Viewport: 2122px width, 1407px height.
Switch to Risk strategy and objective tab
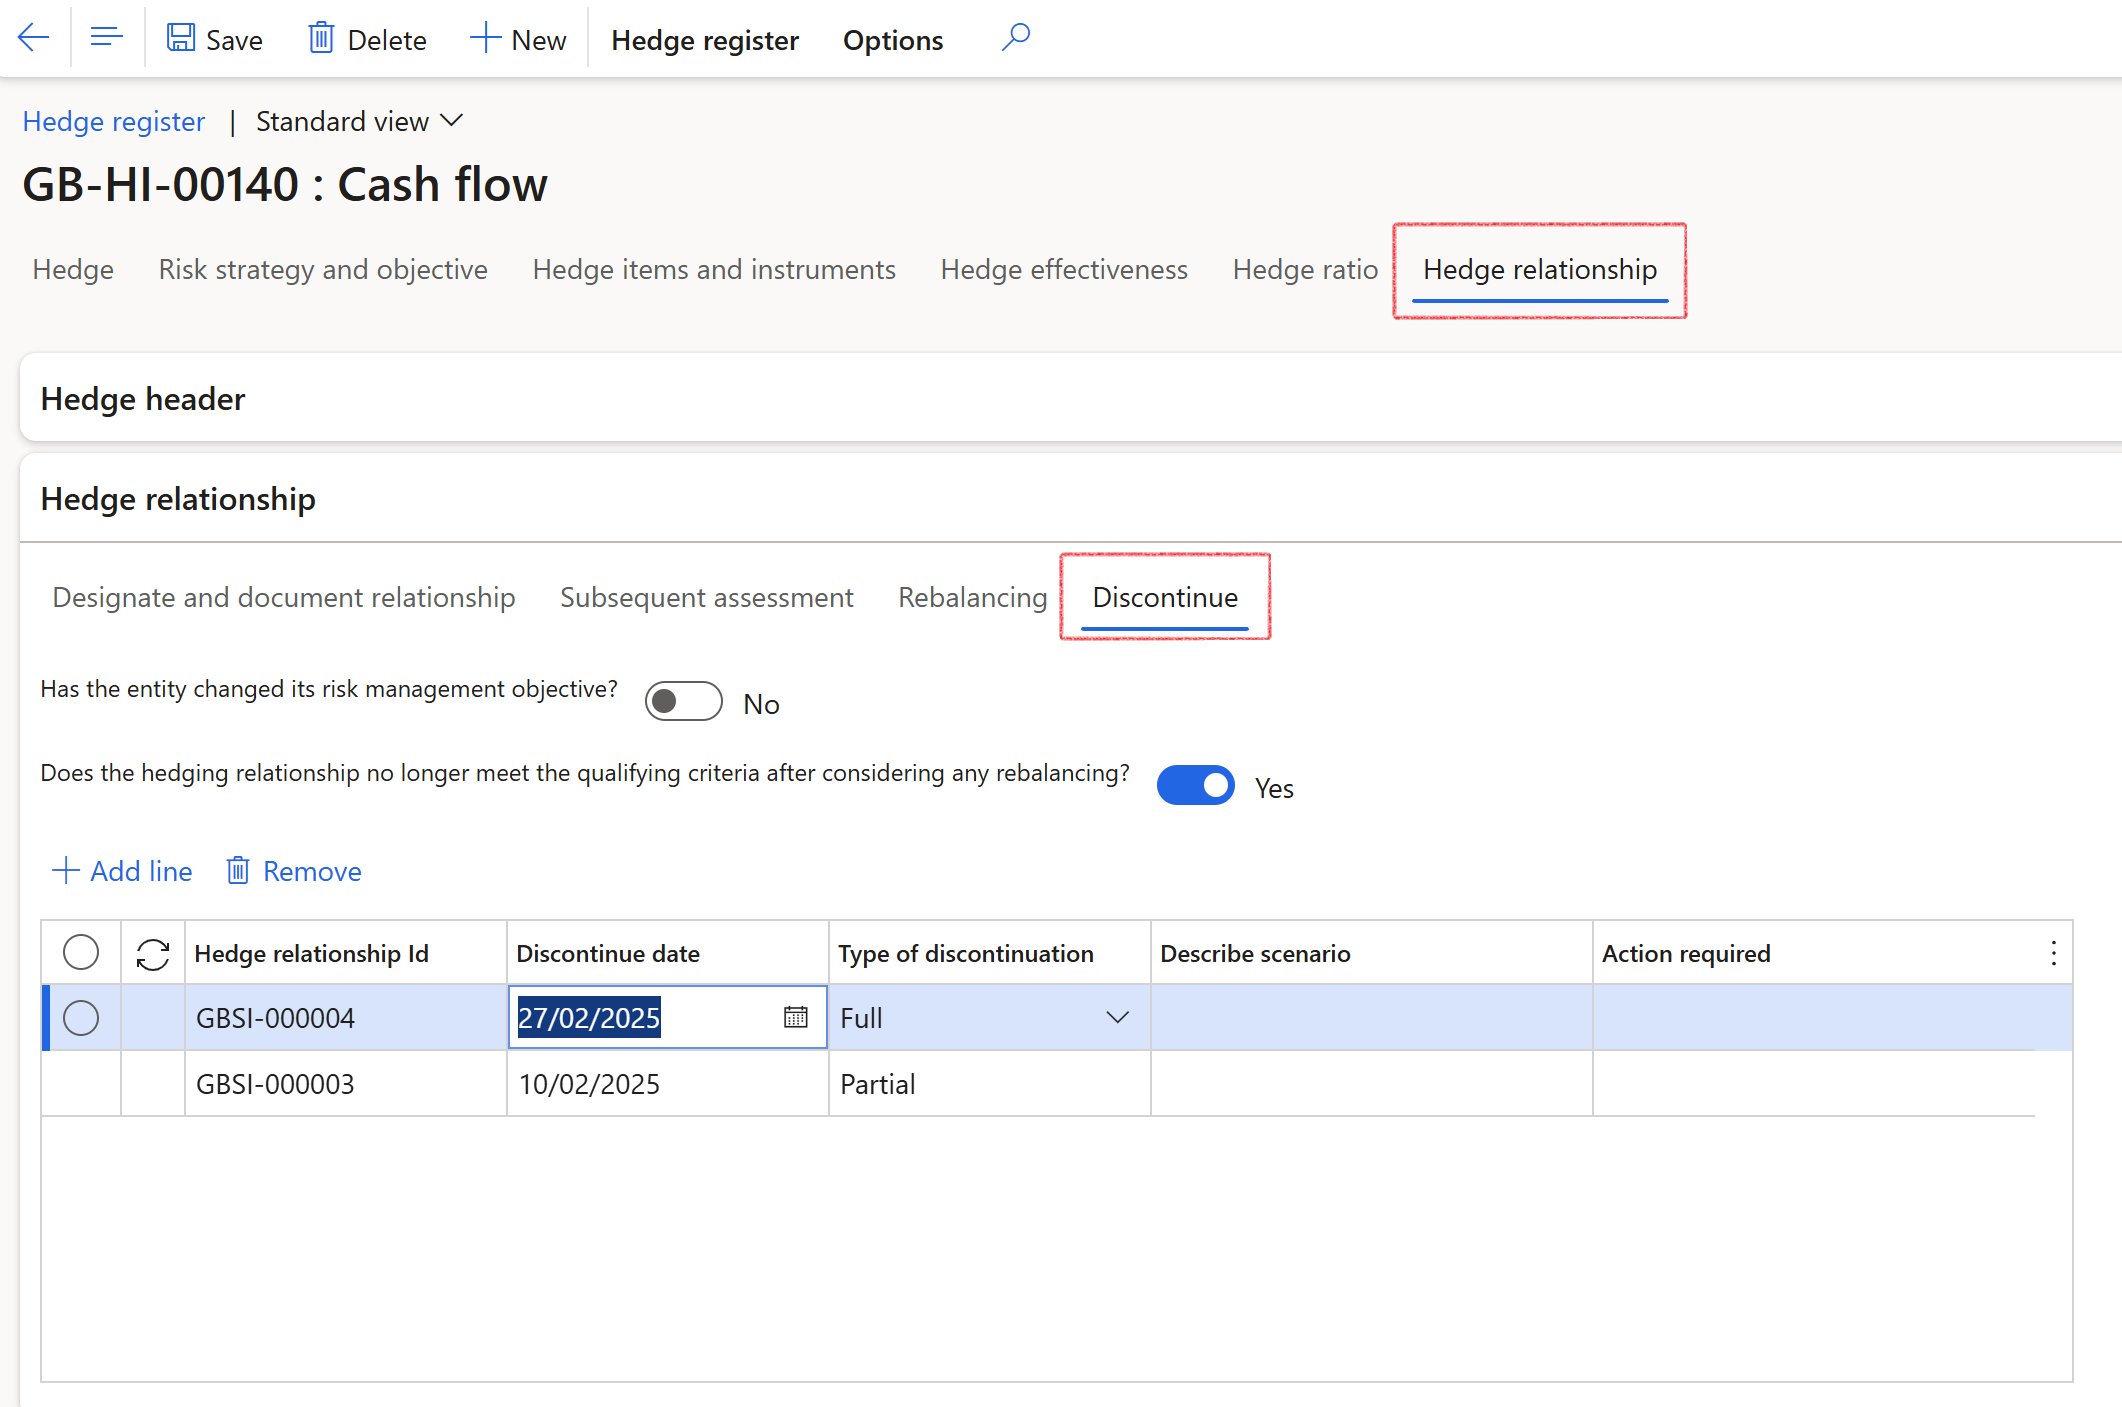323,269
